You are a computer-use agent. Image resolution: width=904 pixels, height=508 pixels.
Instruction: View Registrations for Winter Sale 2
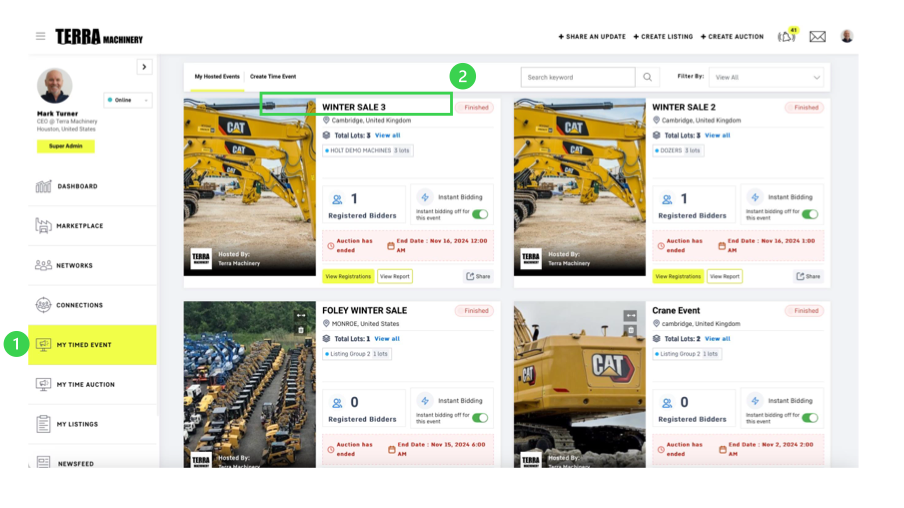coord(678,276)
